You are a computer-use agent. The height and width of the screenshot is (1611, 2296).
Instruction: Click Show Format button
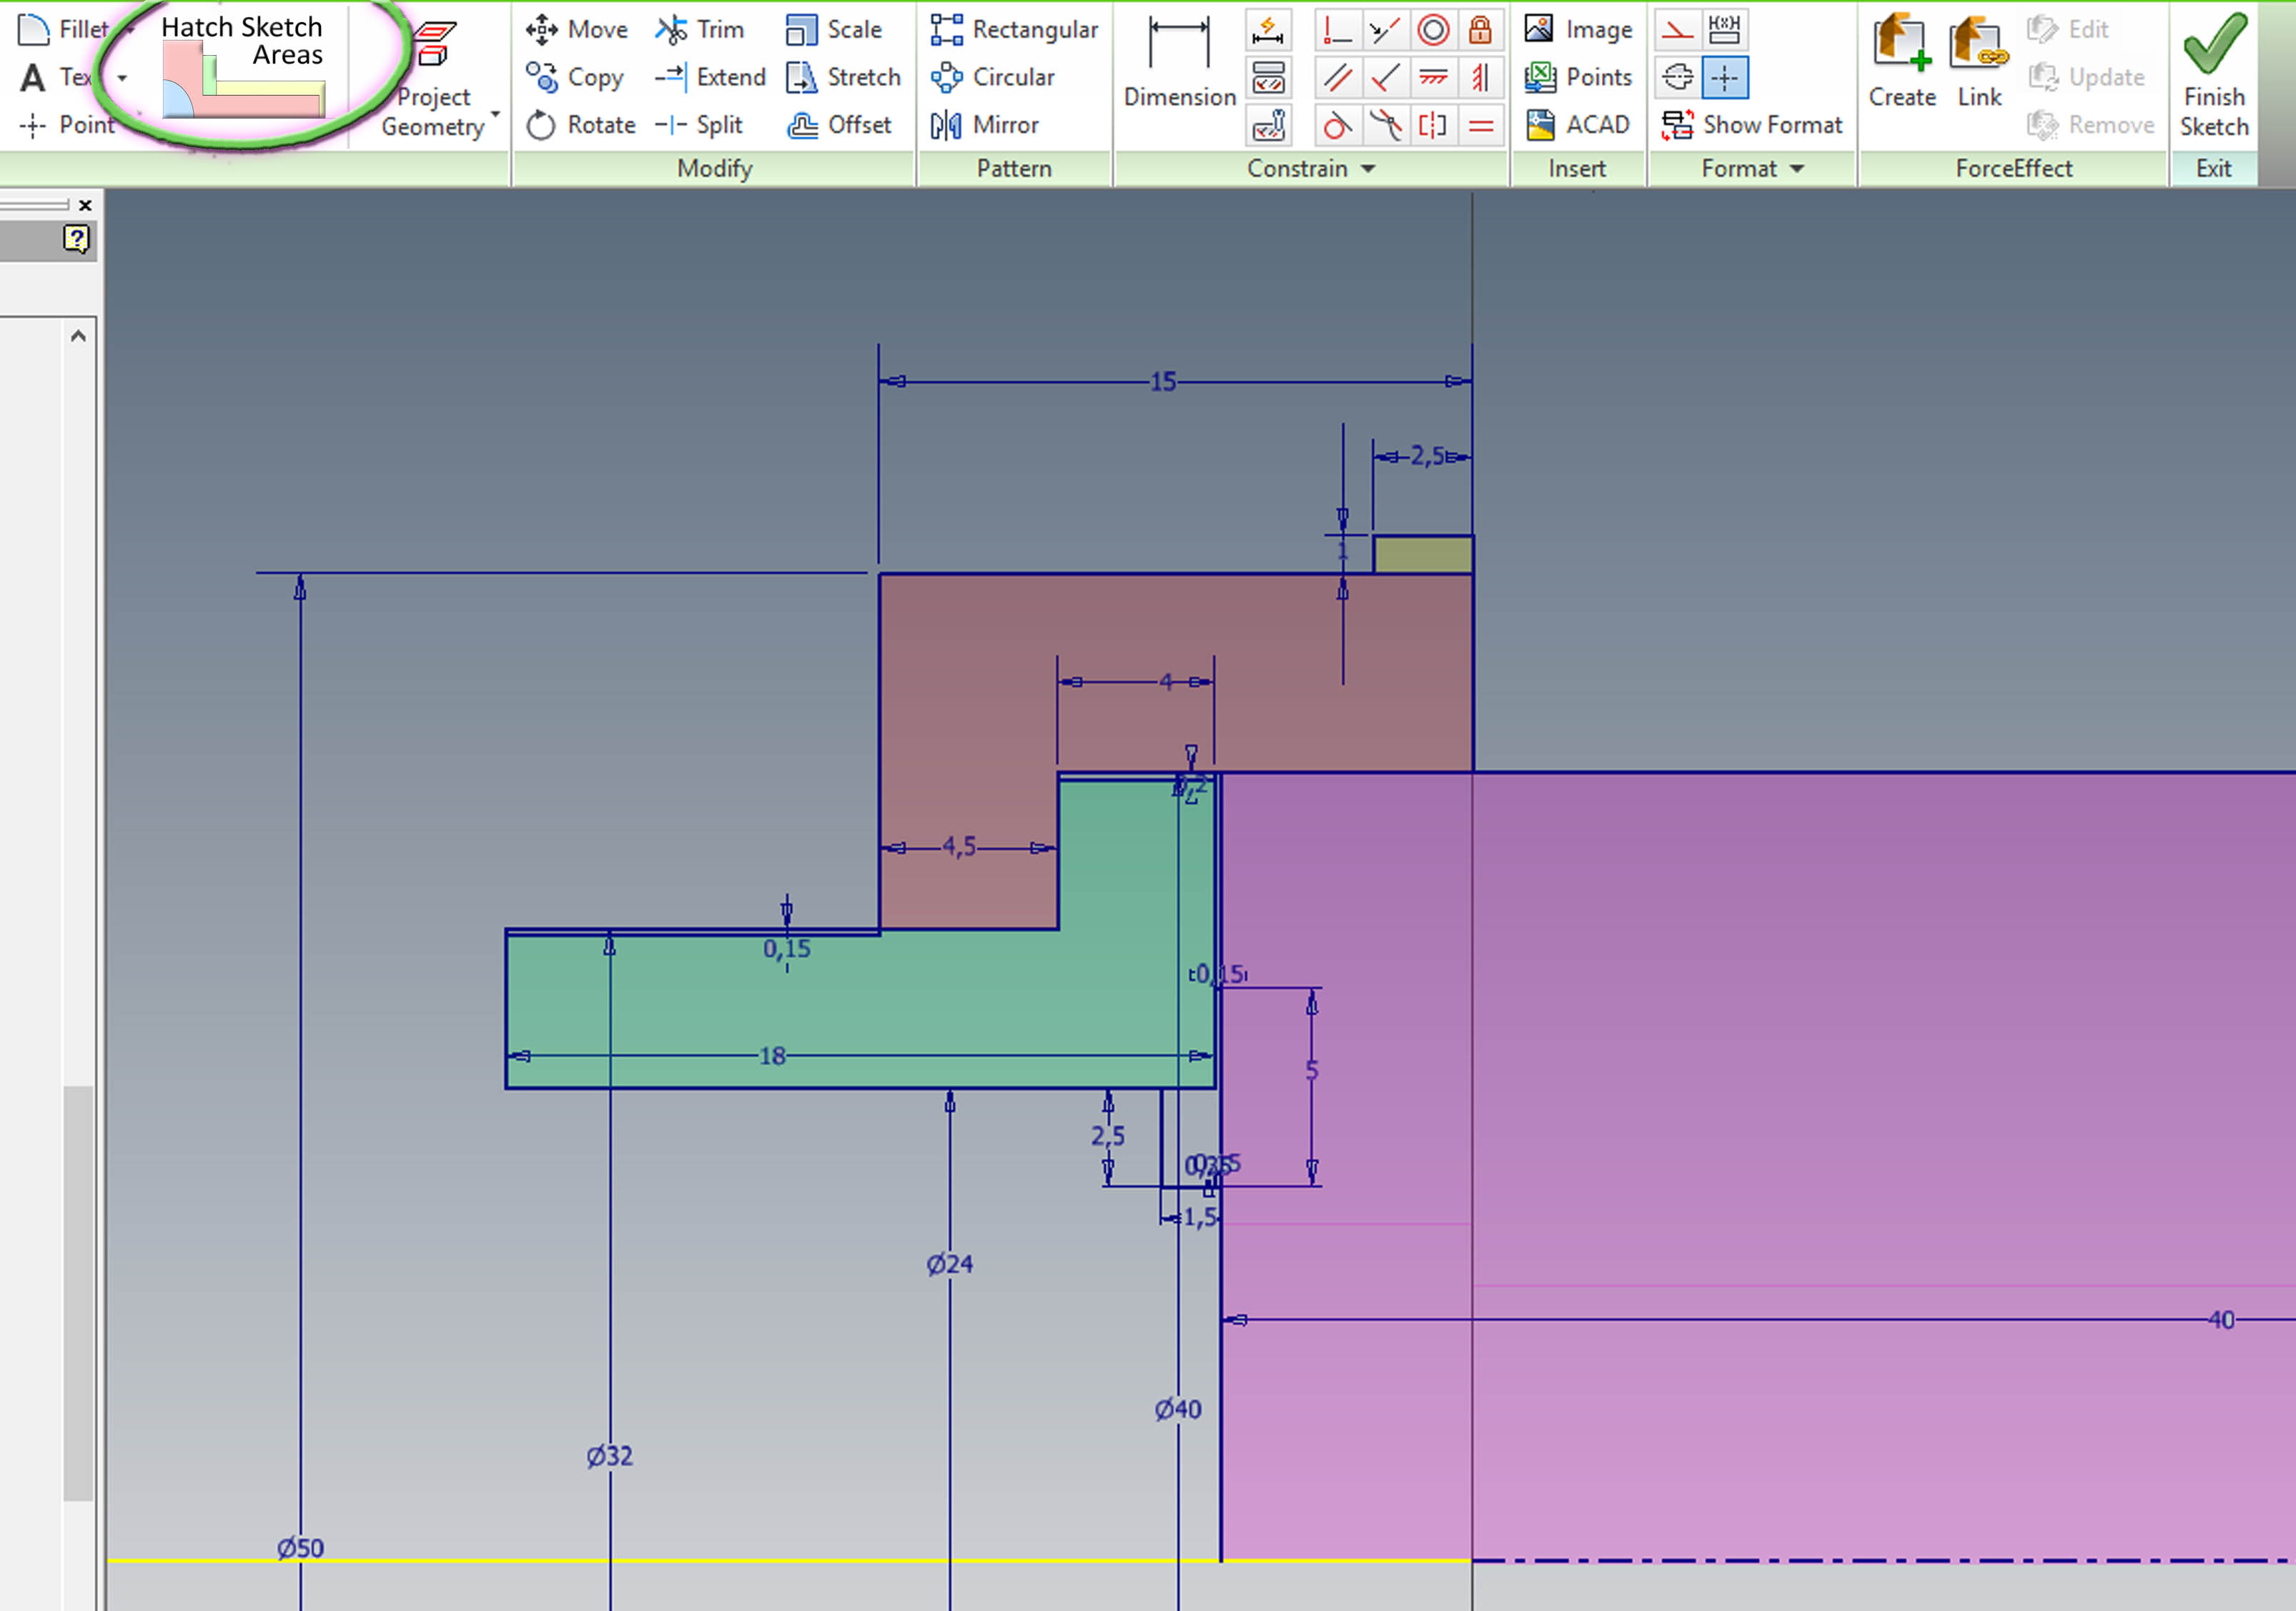click(x=1752, y=125)
